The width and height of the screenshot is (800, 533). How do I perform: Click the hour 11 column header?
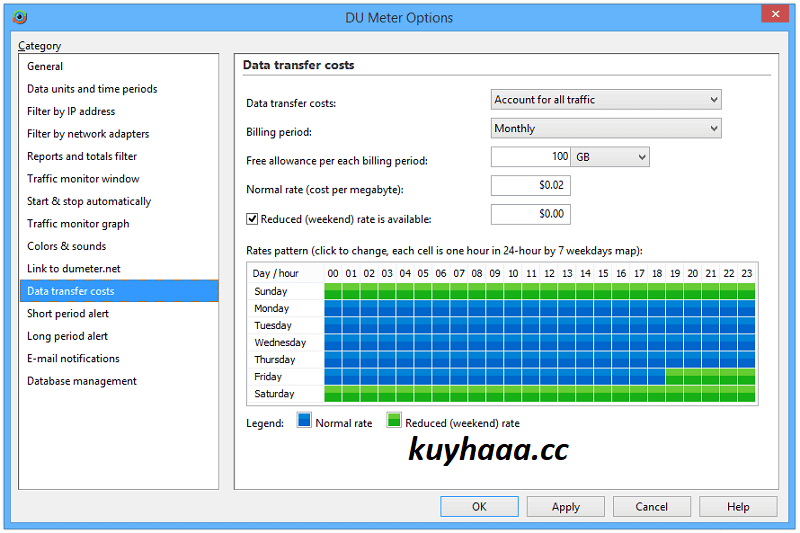pos(531,273)
